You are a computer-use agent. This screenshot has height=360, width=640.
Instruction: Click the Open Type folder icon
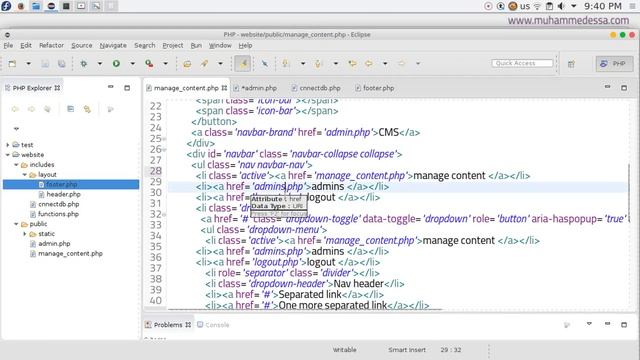click(187, 64)
